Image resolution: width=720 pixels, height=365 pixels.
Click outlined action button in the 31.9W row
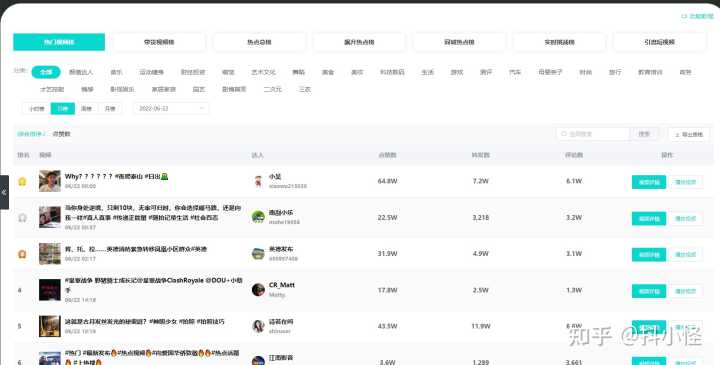tap(686, 254)
